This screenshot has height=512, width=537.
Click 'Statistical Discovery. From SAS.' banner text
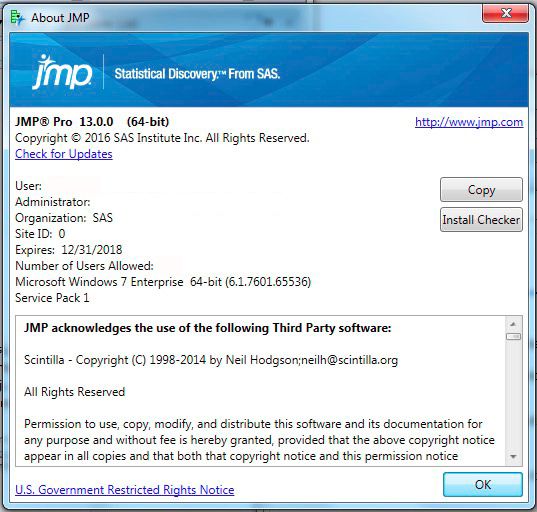[197, 74]
